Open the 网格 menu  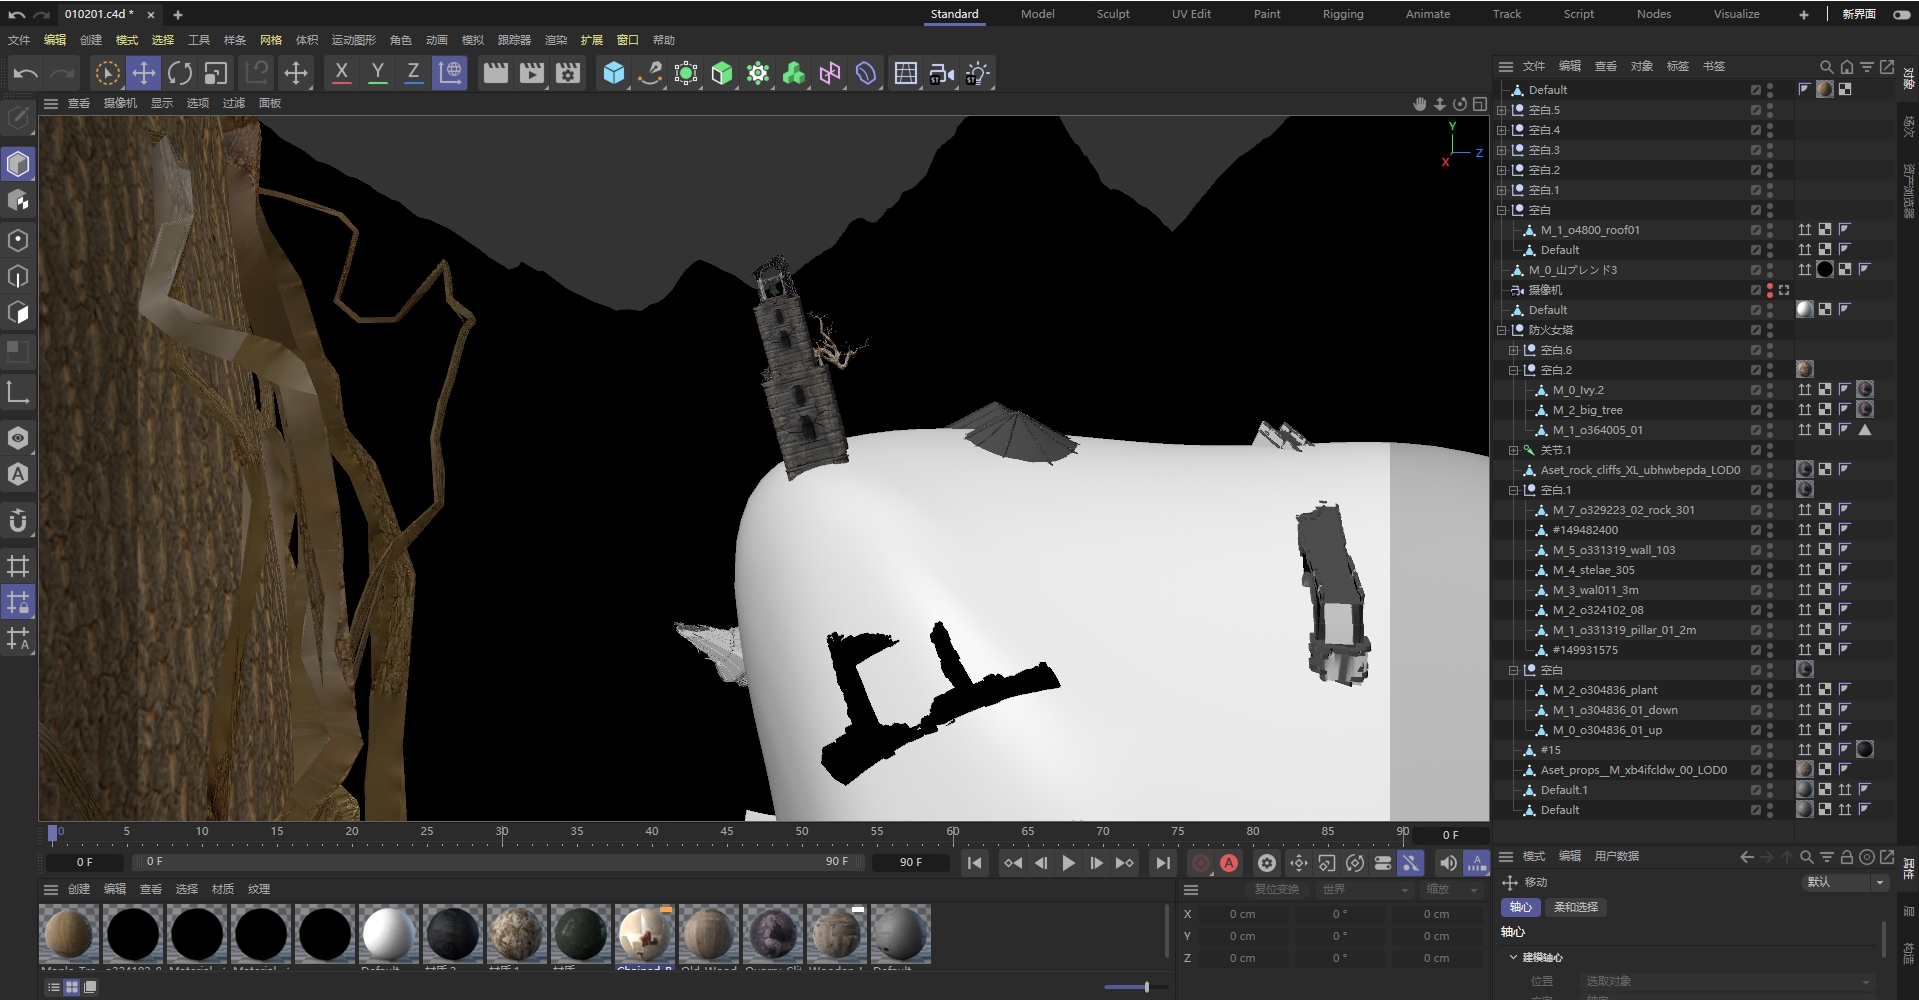coord(271,40)
